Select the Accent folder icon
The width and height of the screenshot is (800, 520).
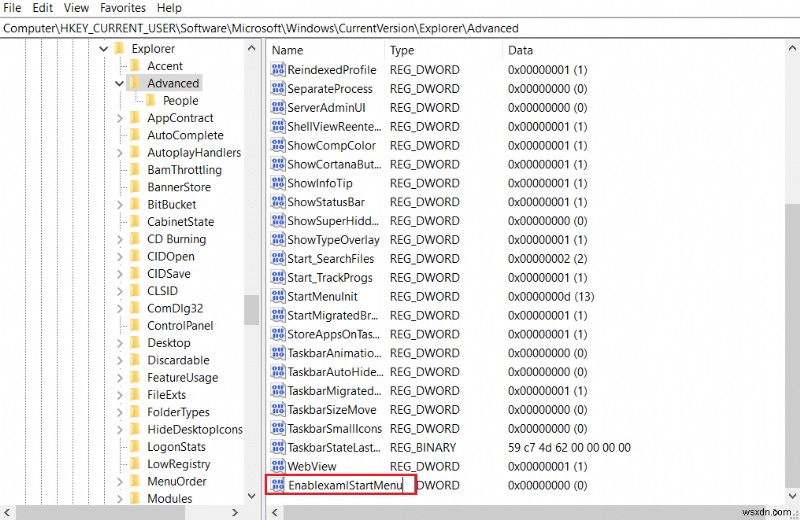[135, 66]
